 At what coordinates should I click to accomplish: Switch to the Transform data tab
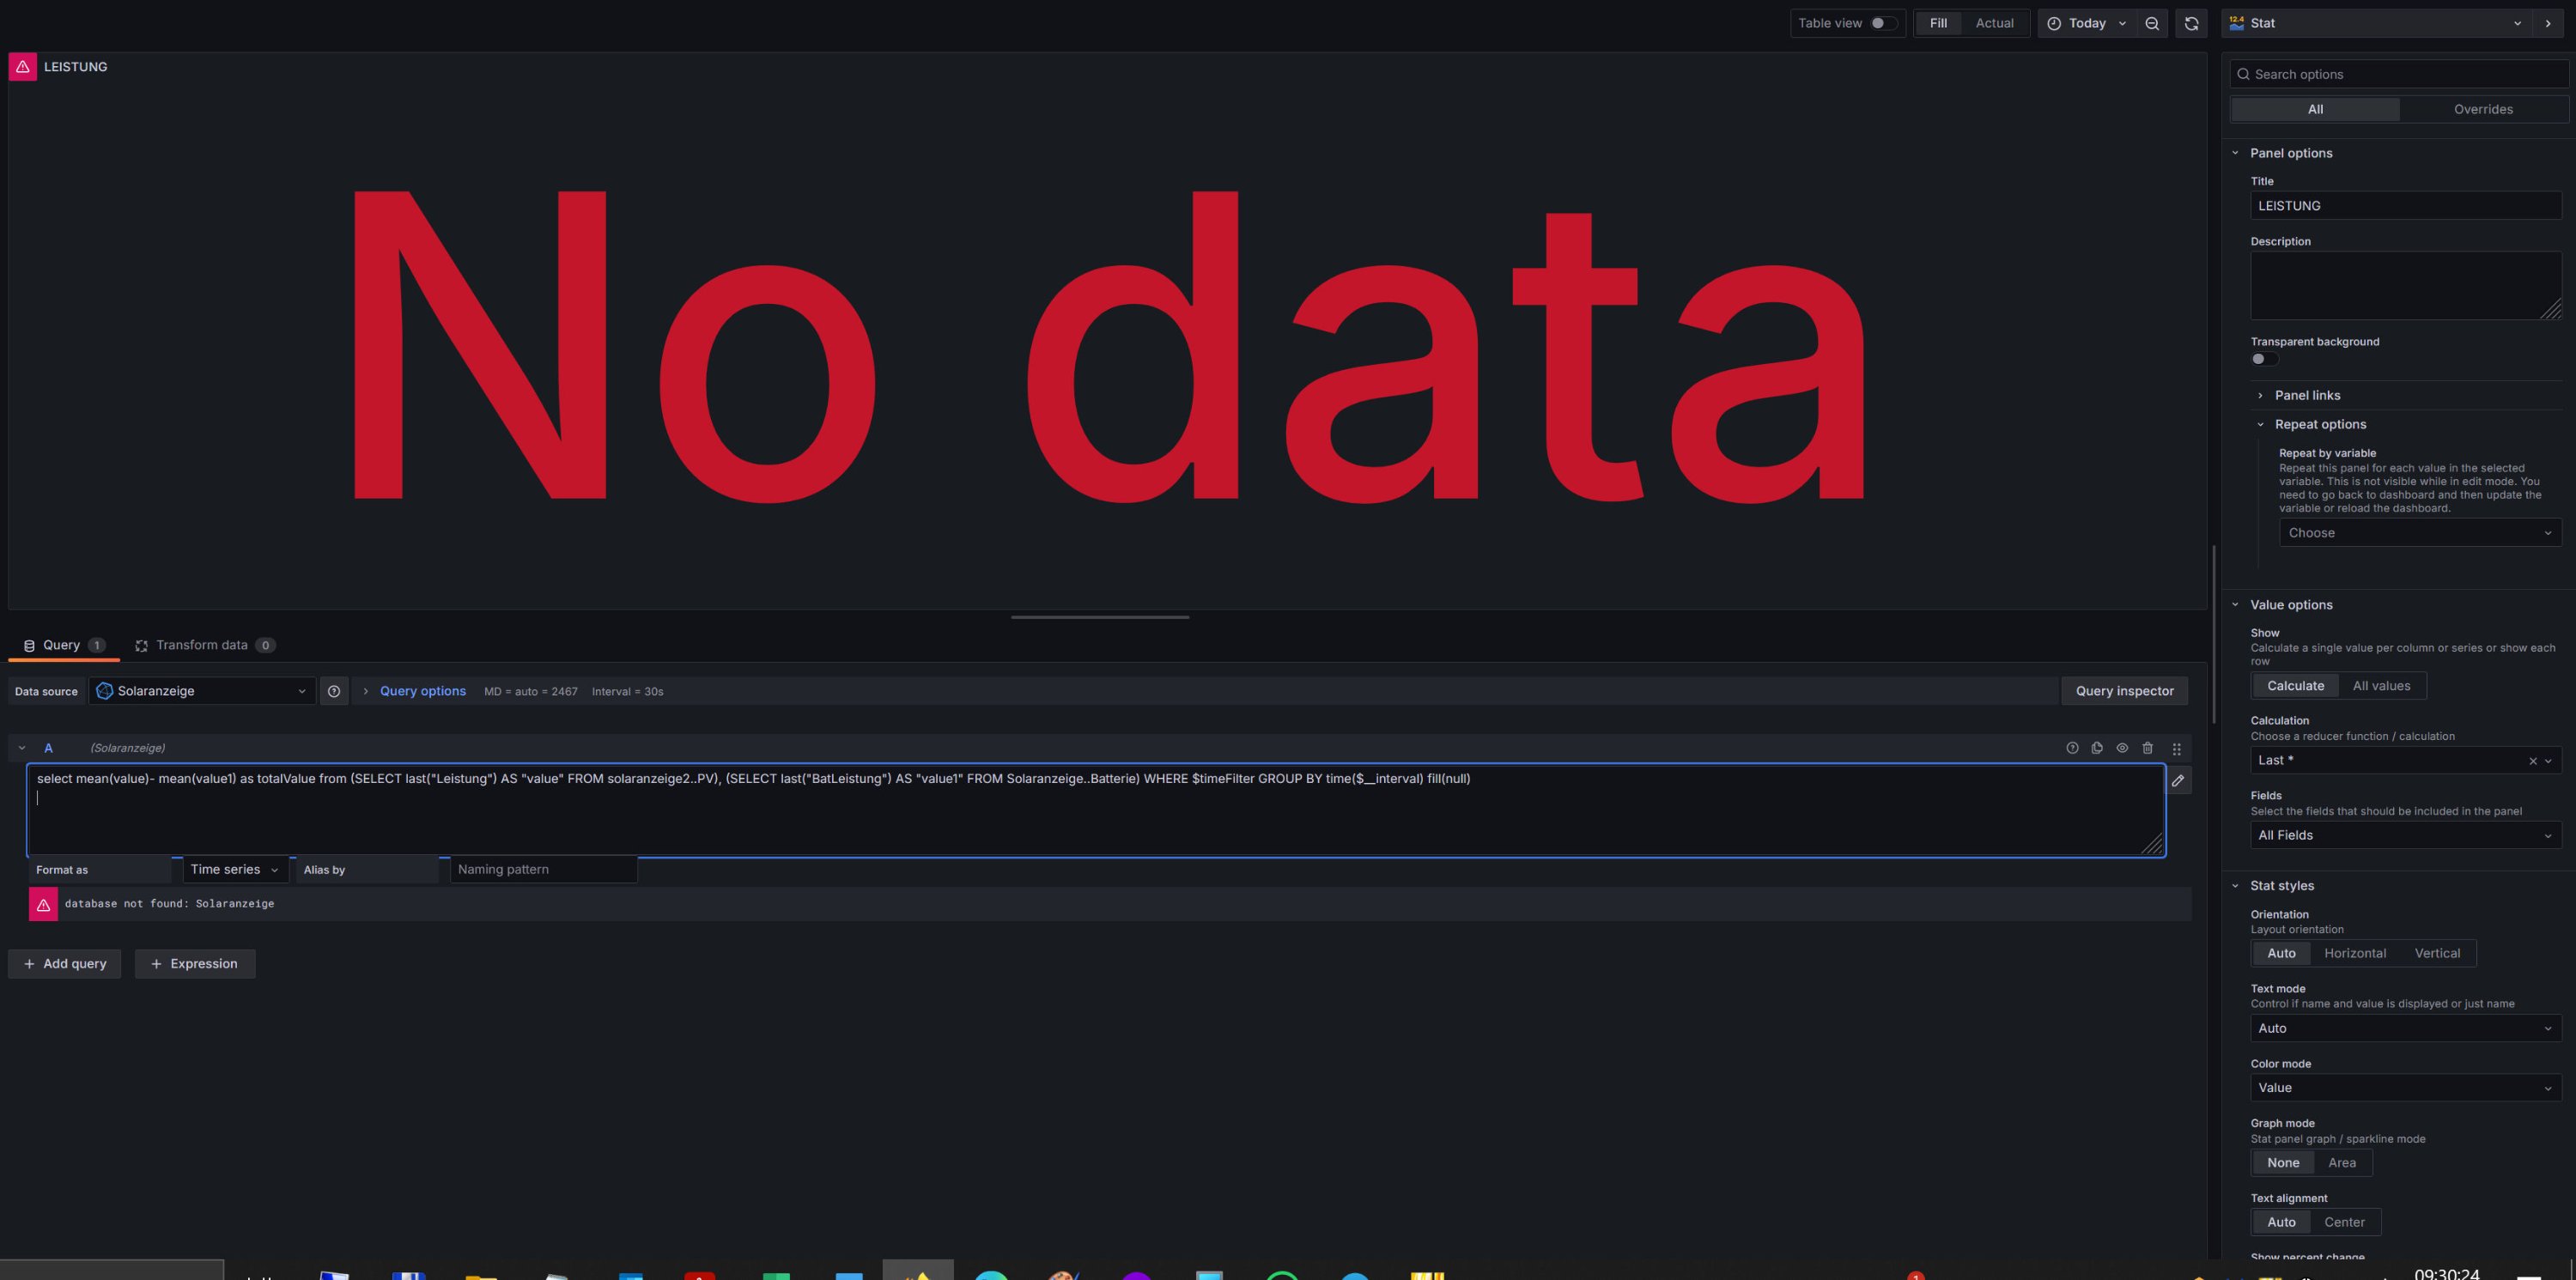click(203, 645)
